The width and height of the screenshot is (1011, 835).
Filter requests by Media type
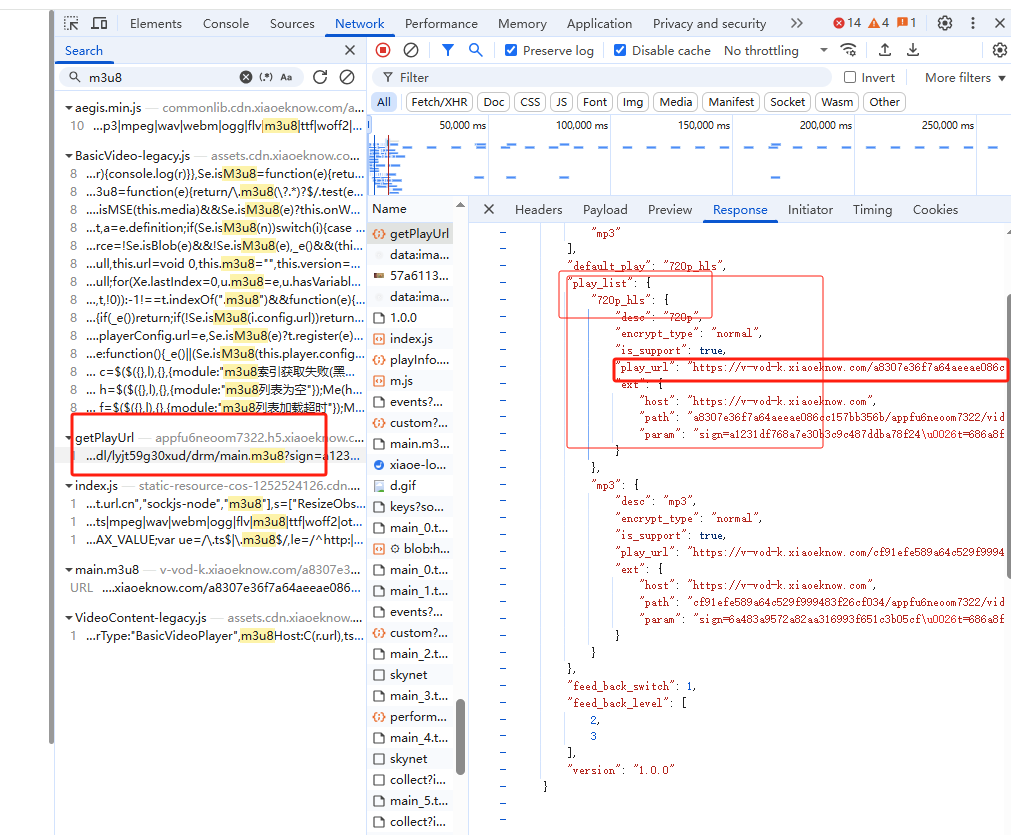pyautogui.click(x=676, y=102)
